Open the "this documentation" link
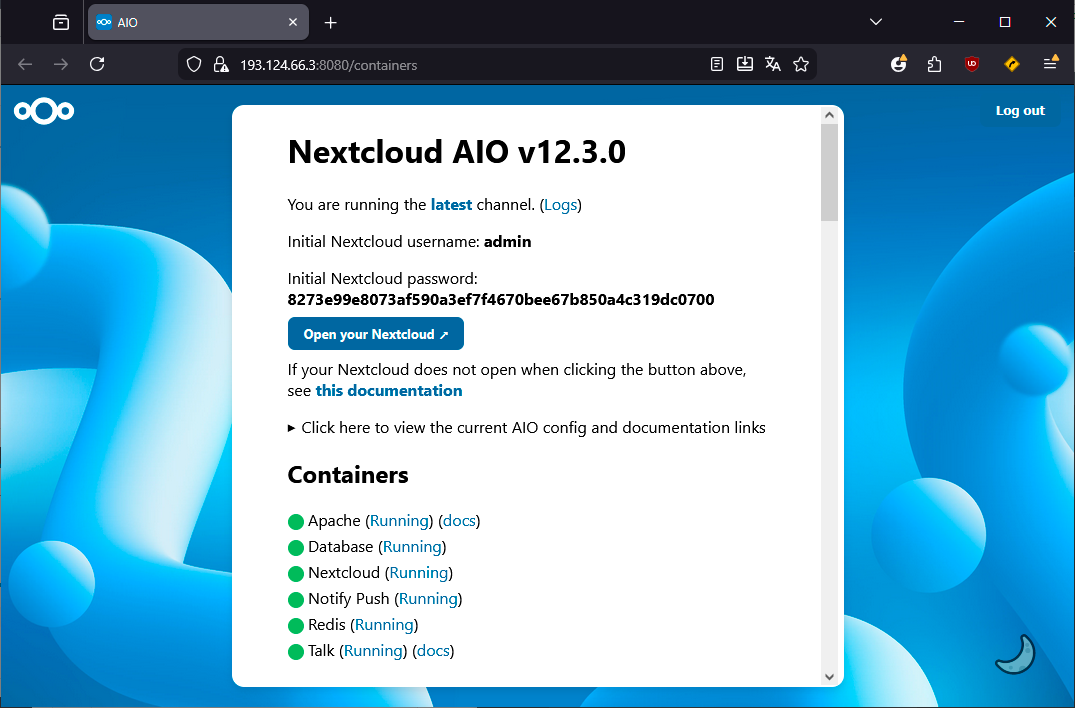 click(389, 390)
